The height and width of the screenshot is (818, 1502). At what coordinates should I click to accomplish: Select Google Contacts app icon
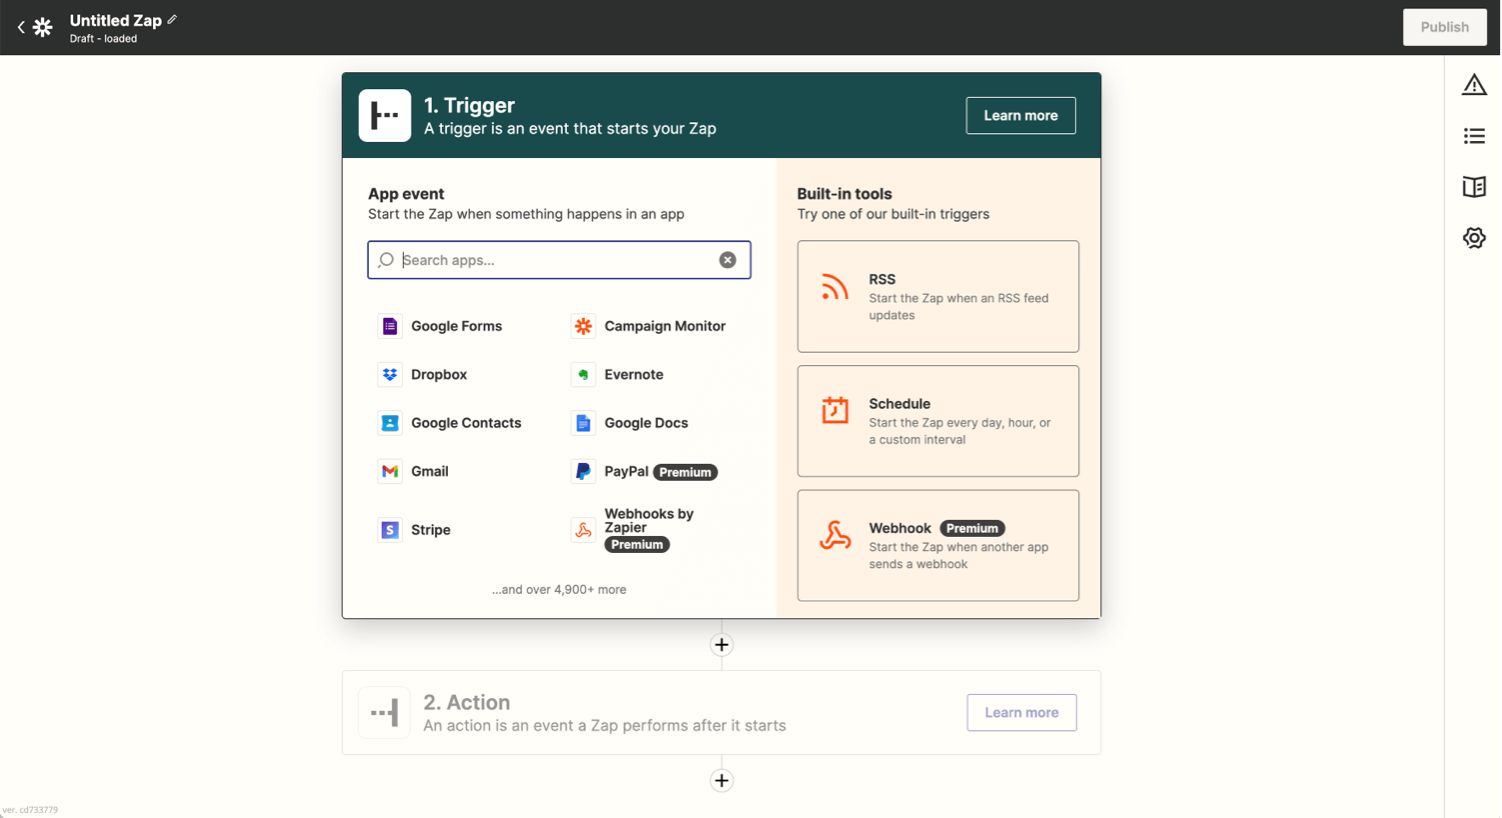tap(390, 423)
